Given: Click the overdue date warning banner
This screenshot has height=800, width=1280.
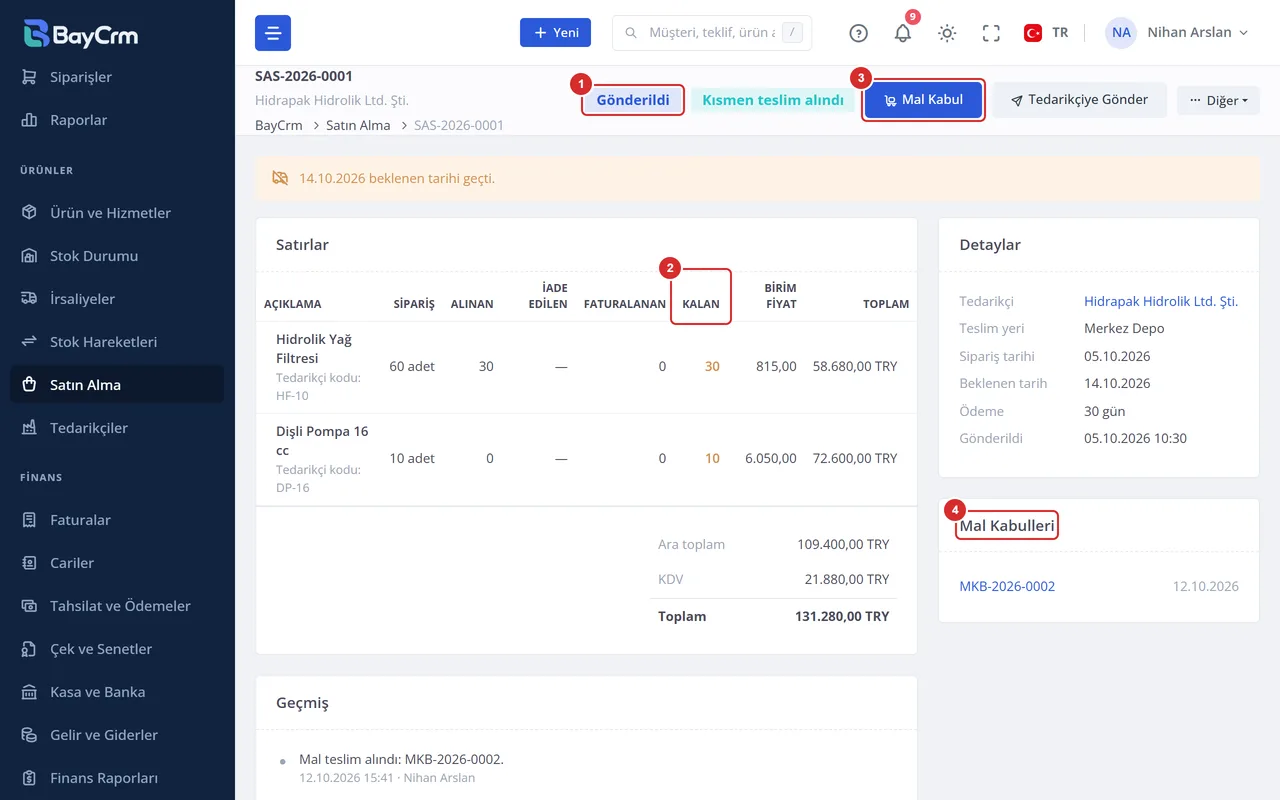Looking at the screenshot, I should (757, 178).
